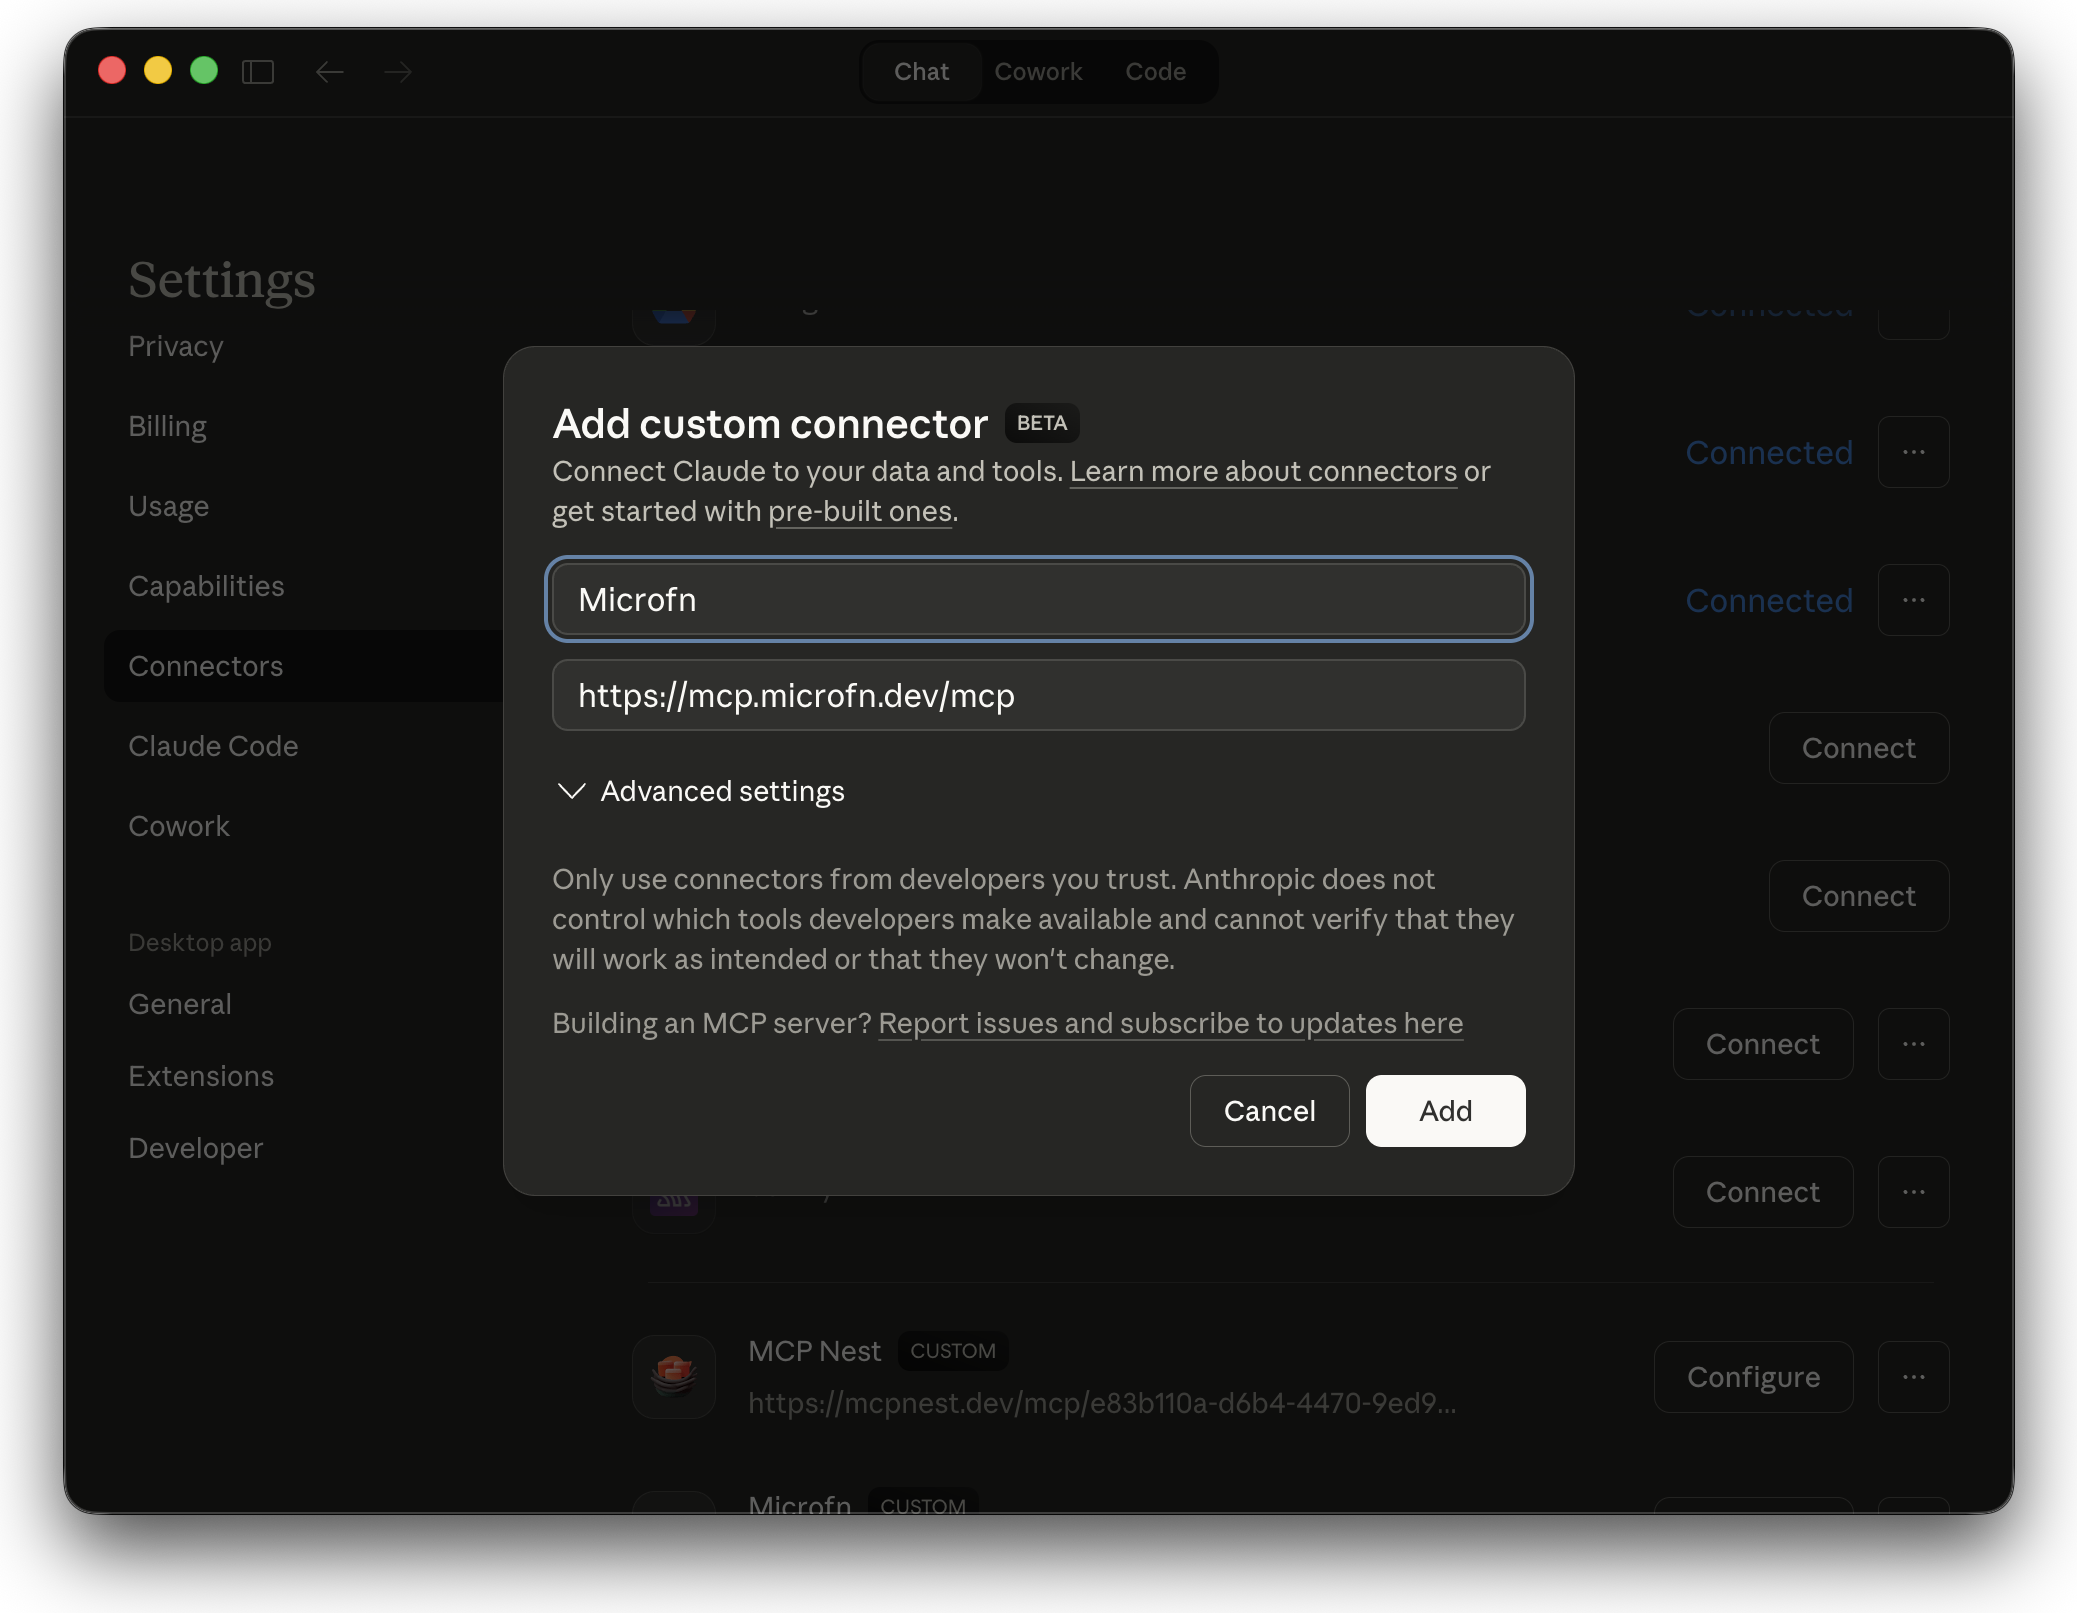Open Claude Code settings

click(213, 746)
